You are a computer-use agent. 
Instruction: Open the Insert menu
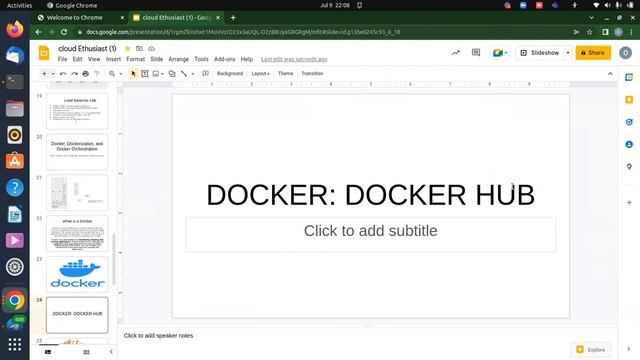113,59
